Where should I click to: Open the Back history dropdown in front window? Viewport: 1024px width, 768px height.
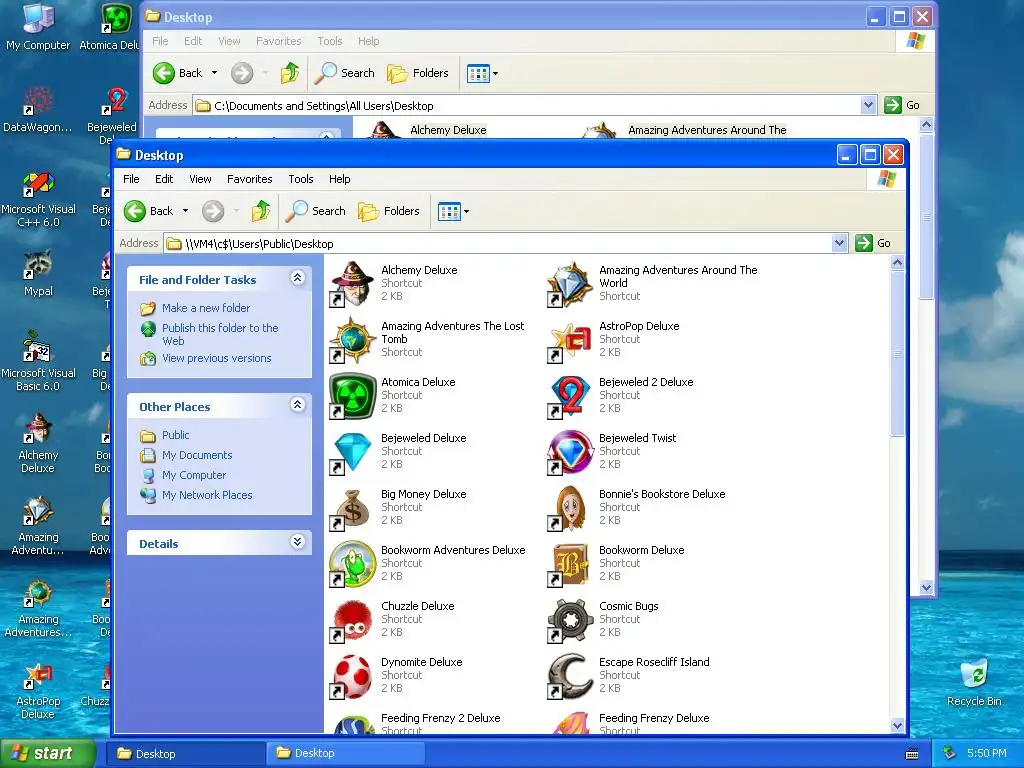[x=185, y=211]
